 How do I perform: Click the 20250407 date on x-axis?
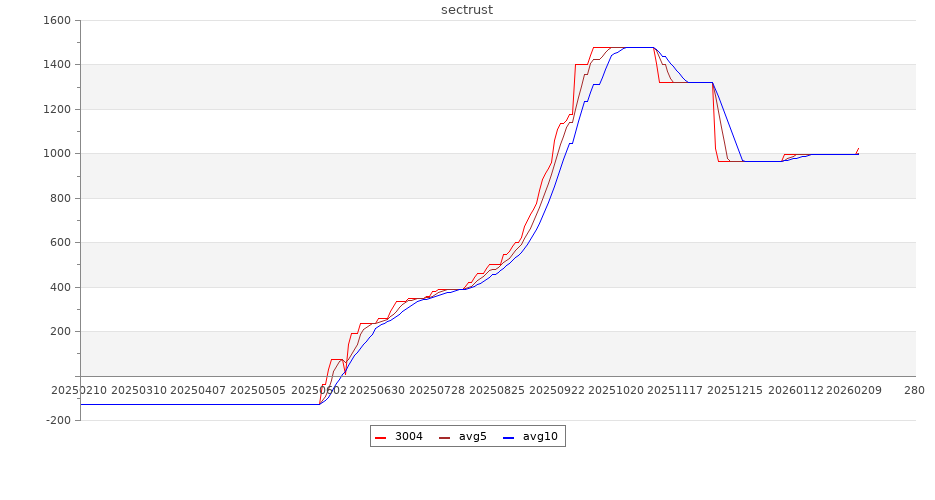(198, 390)
